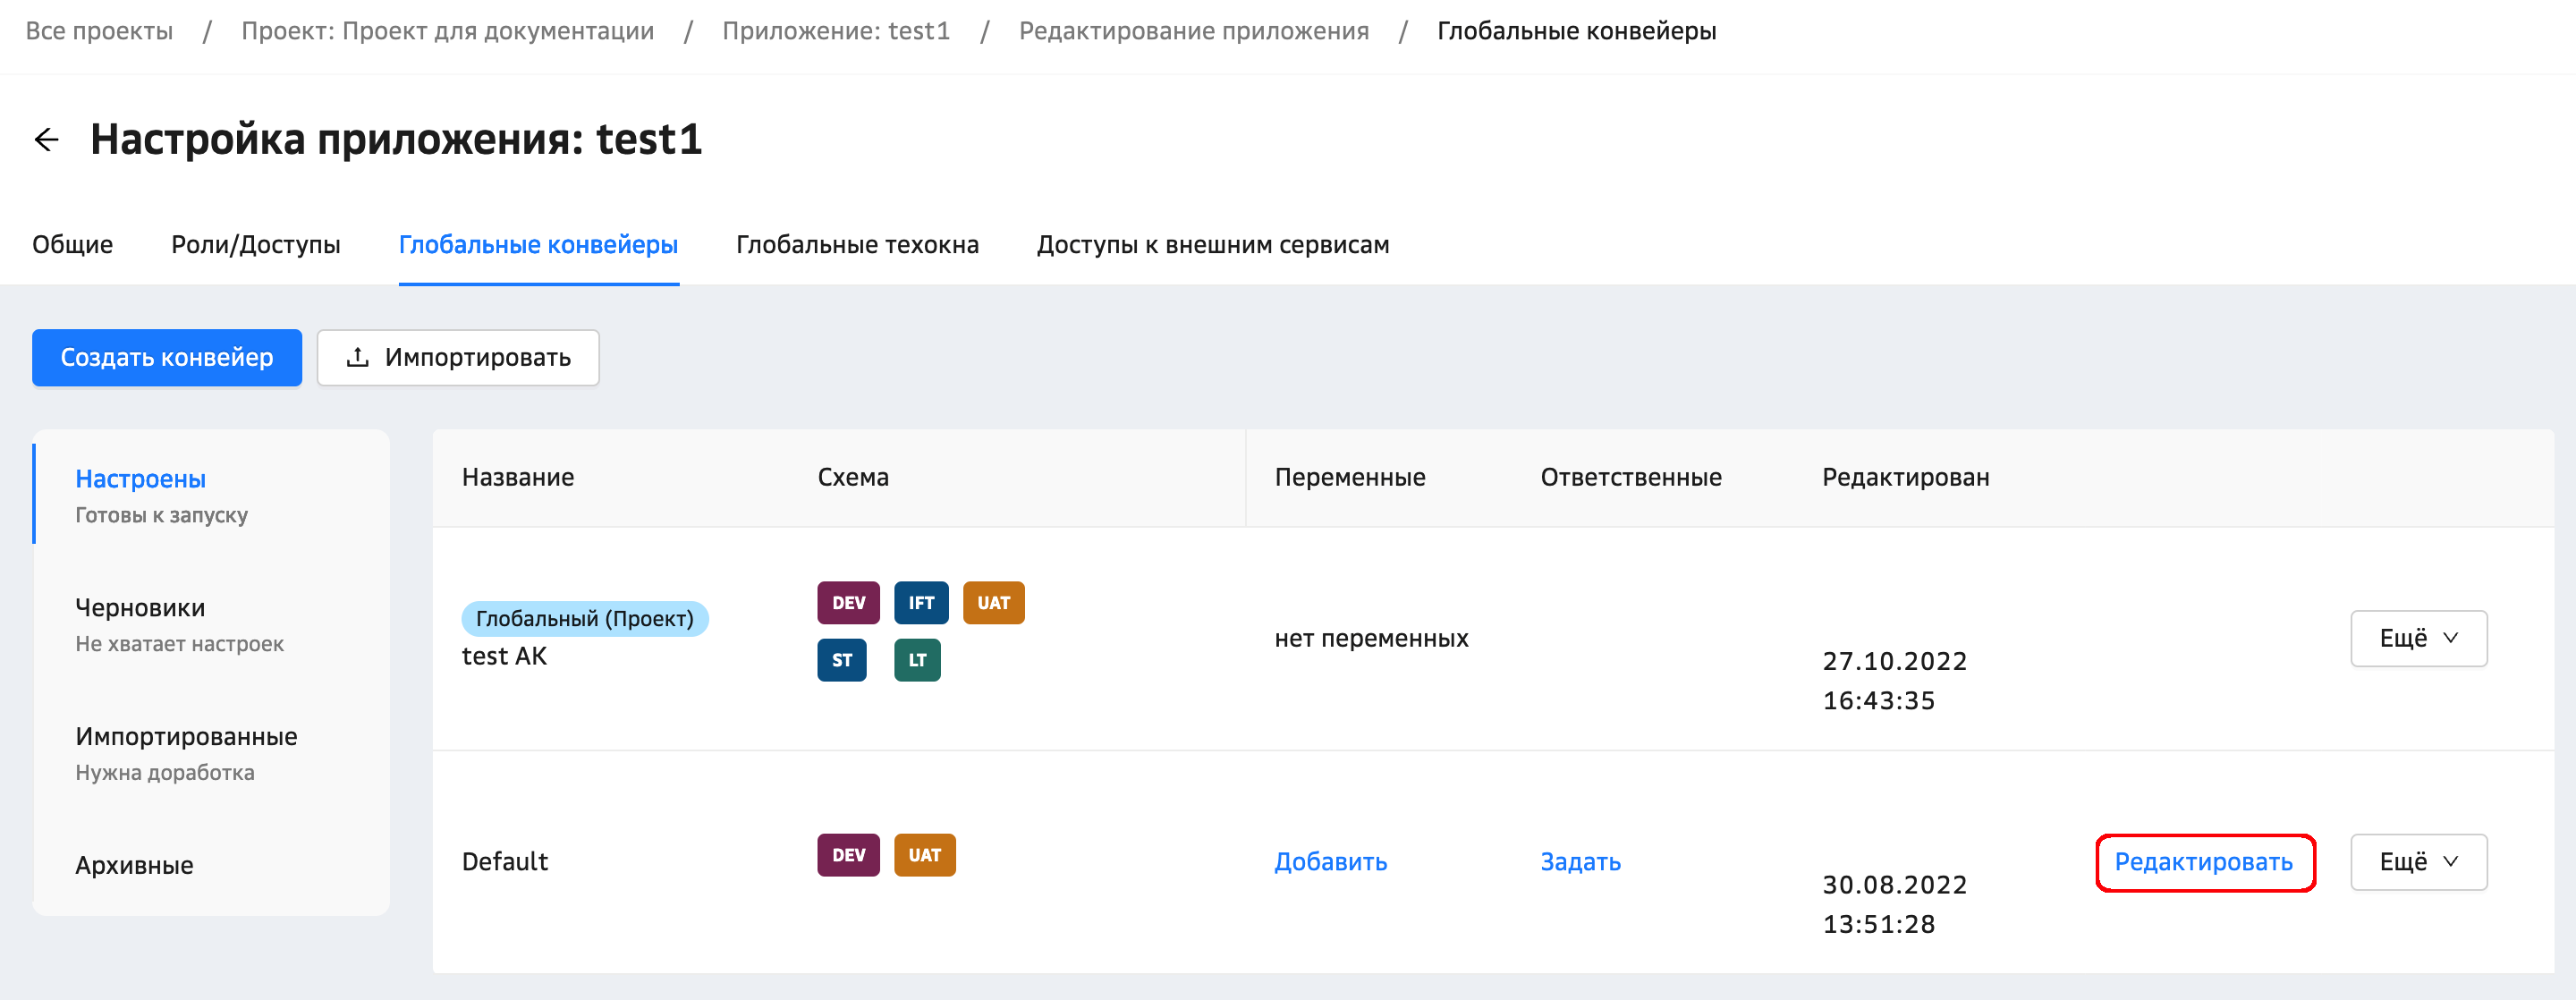This screenshot has height=1000, width=2576.
Task: Click Добавить link in Переменные column
Action: (x=1330, y=862)
